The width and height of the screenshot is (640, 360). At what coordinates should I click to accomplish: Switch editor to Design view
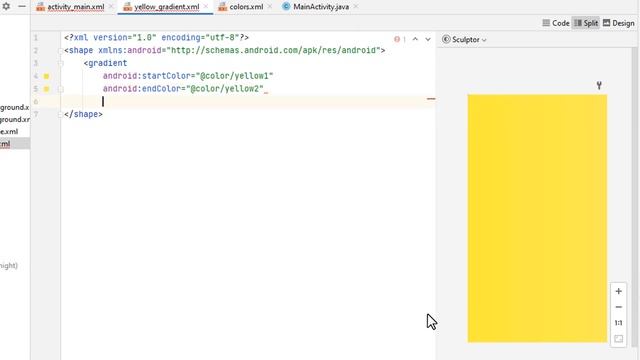tap(618, 23)
